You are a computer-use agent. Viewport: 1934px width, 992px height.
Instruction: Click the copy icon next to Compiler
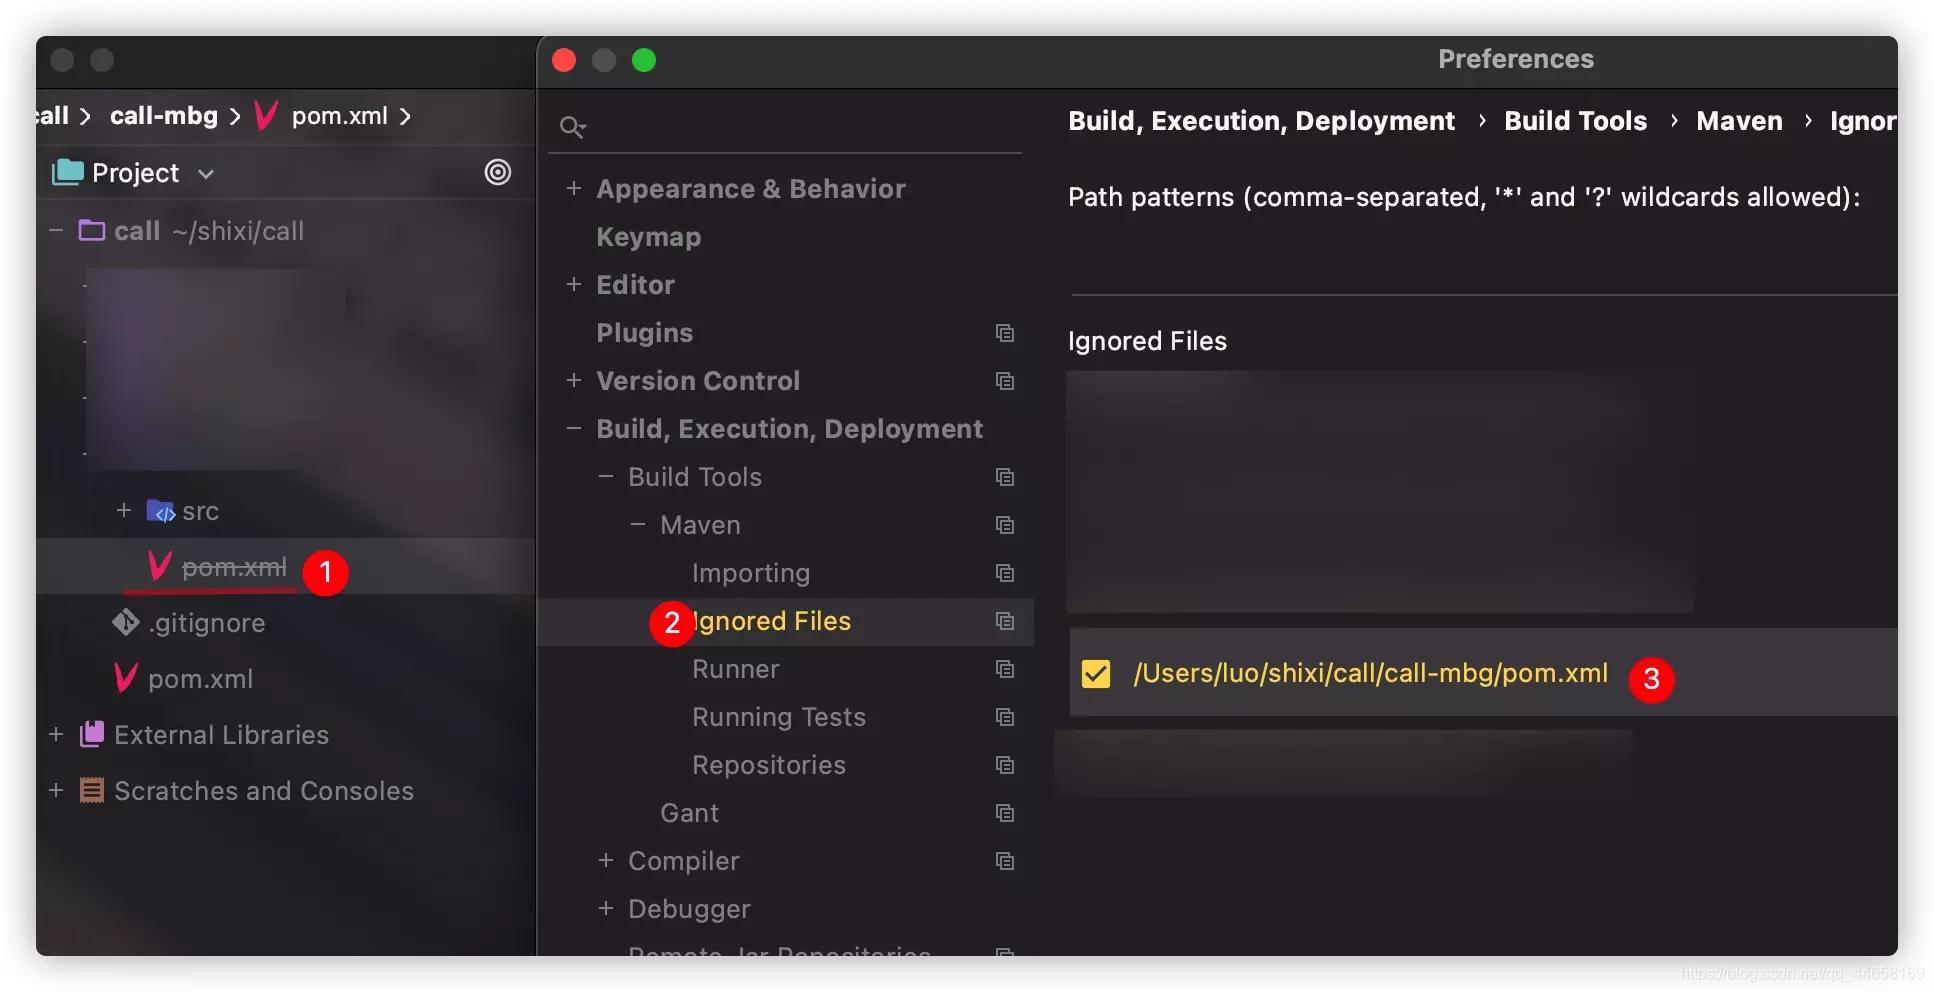pos(1005,861)
